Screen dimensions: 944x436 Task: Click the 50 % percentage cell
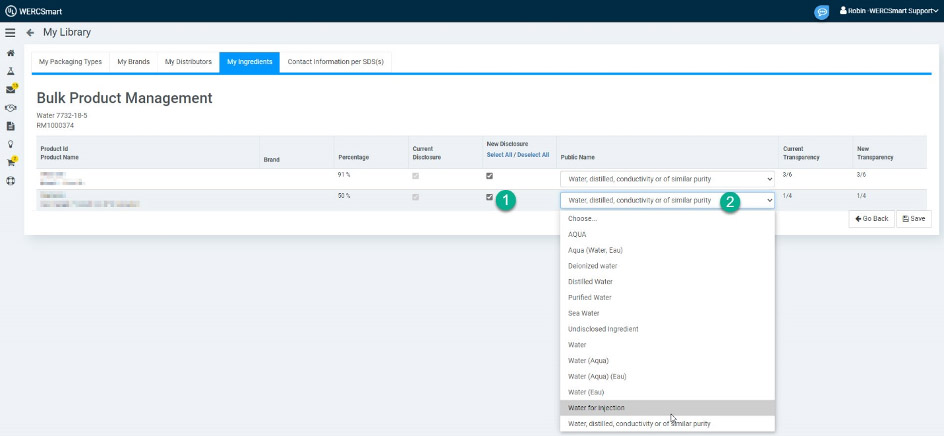pos(344,196)
